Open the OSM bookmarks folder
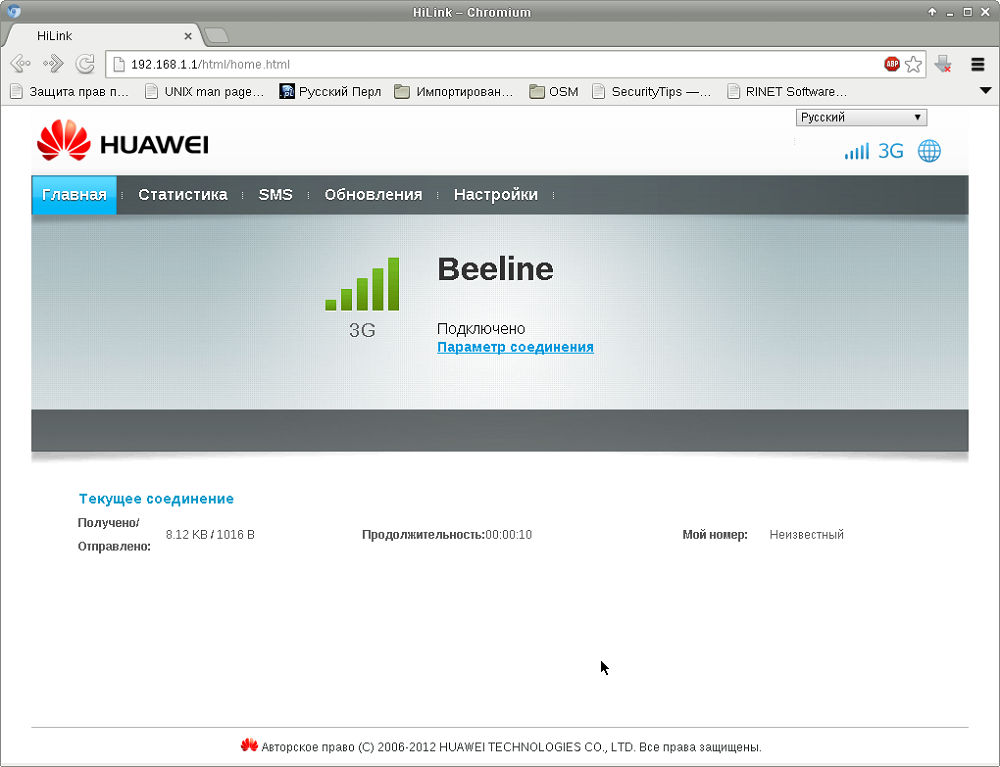The image size is (1000, 767). (554, 91)
